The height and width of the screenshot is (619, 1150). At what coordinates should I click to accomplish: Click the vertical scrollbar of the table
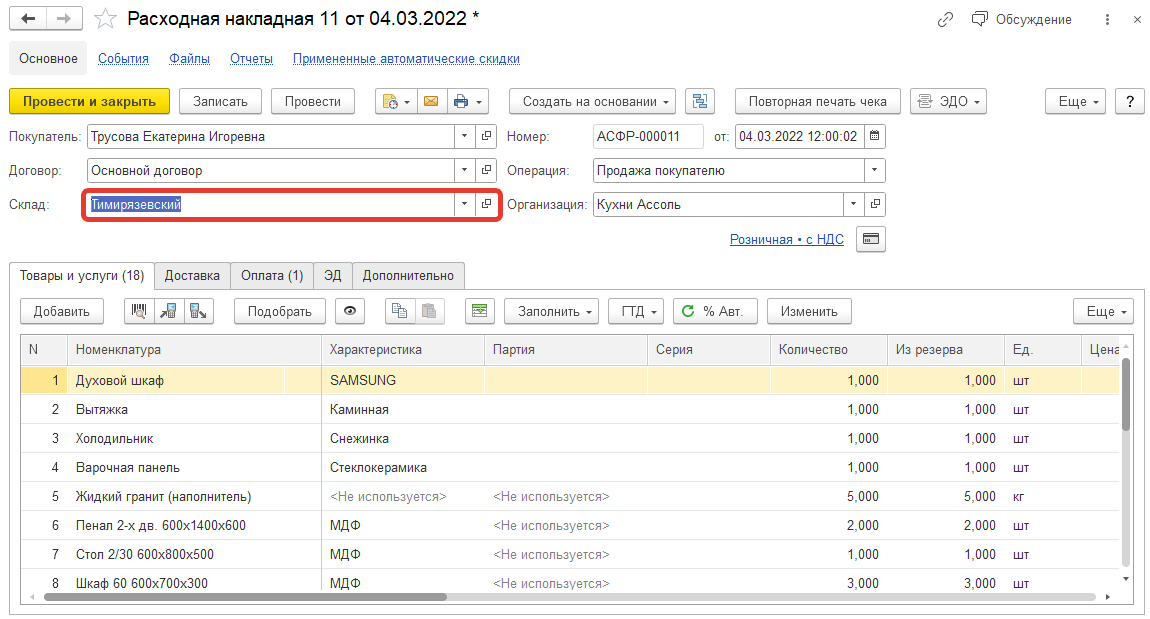[x=1126, y=393]
